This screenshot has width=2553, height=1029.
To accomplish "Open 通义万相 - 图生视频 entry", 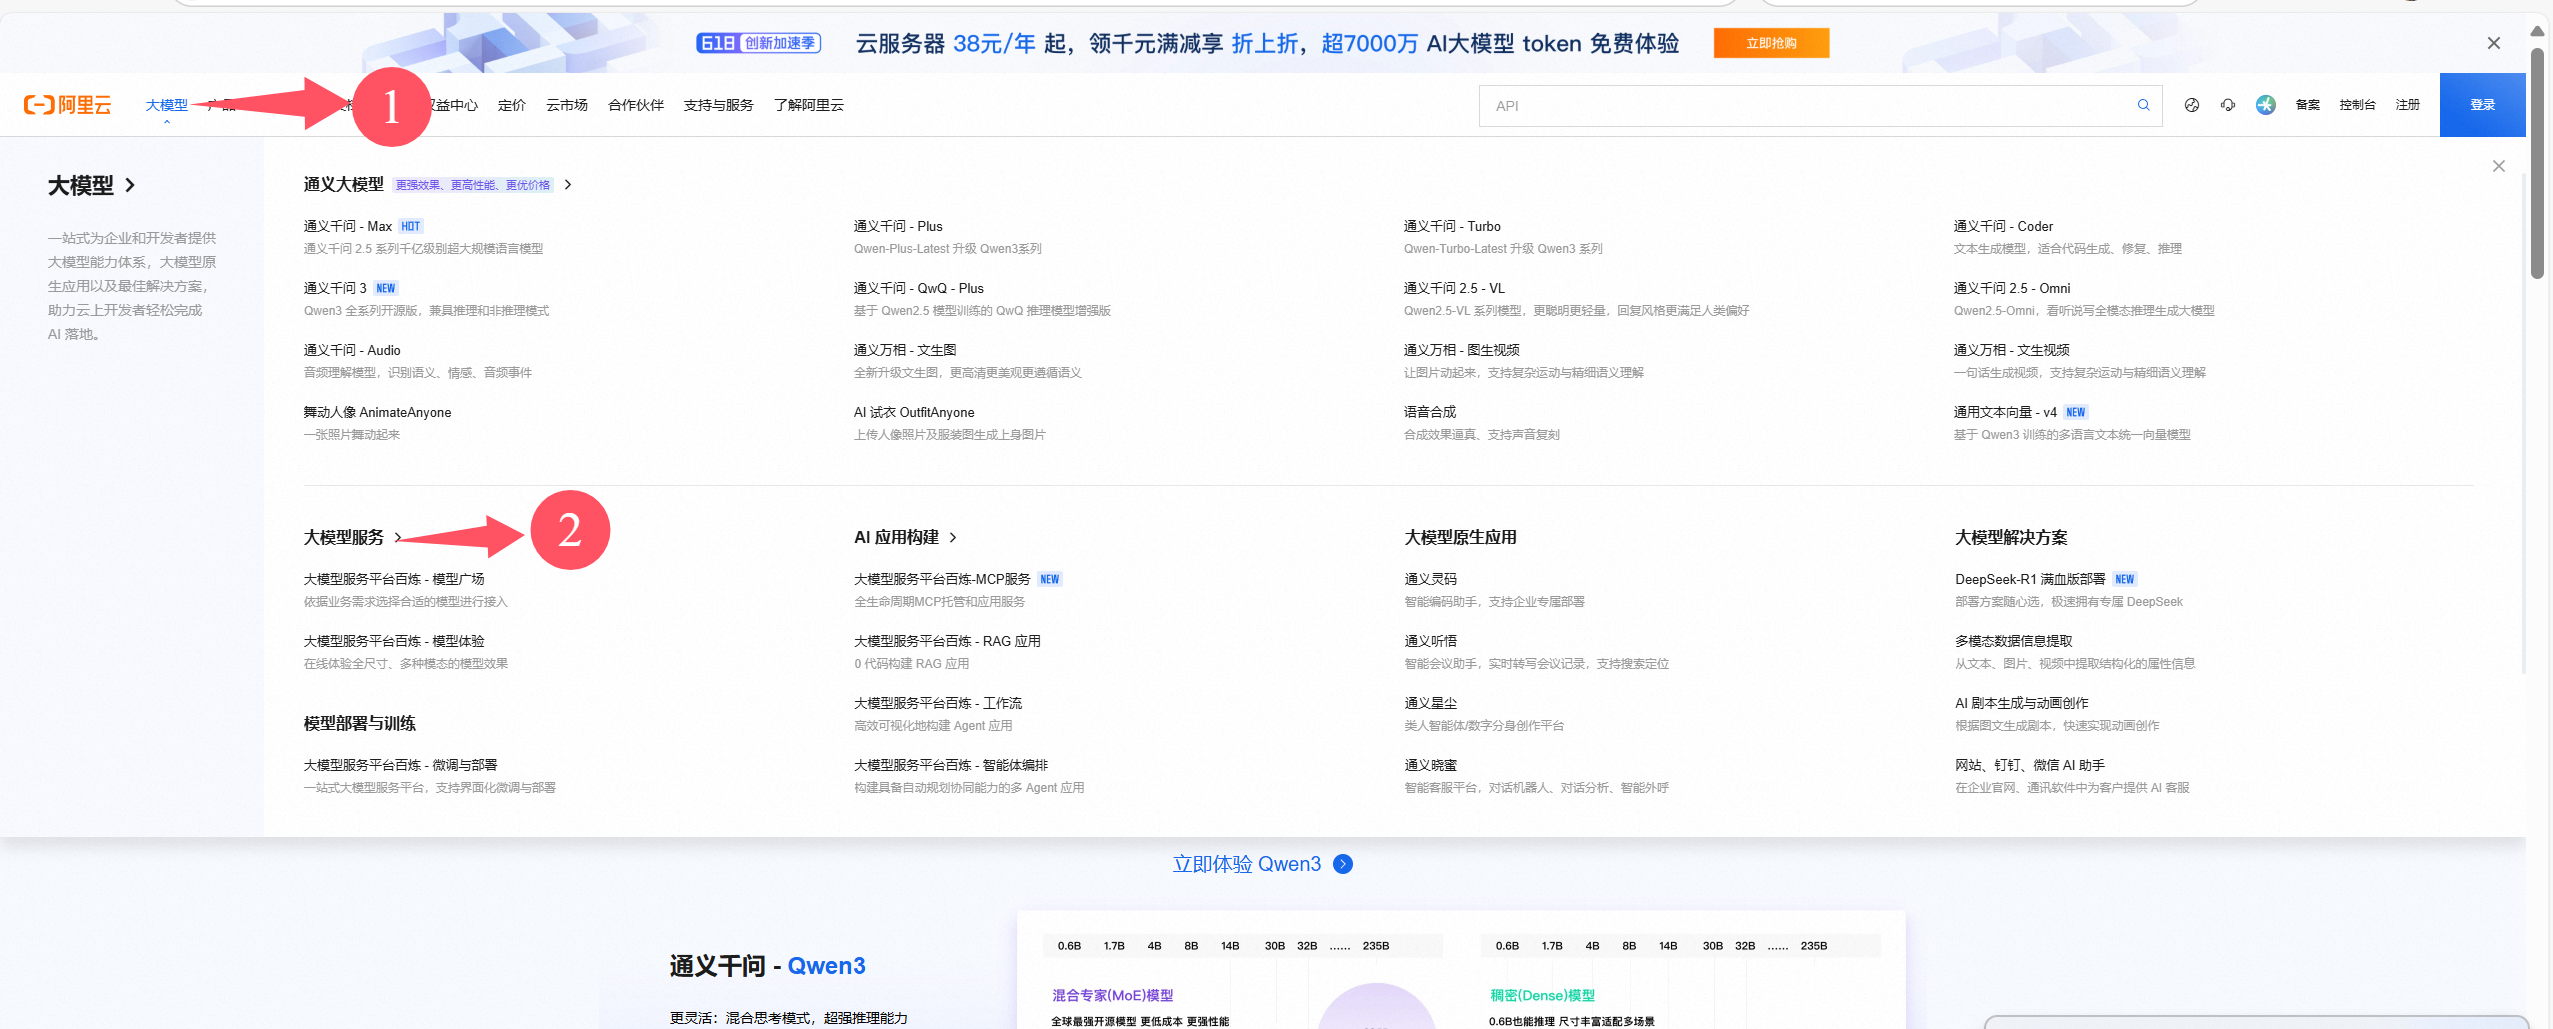I will click(x=1462, y=351).
